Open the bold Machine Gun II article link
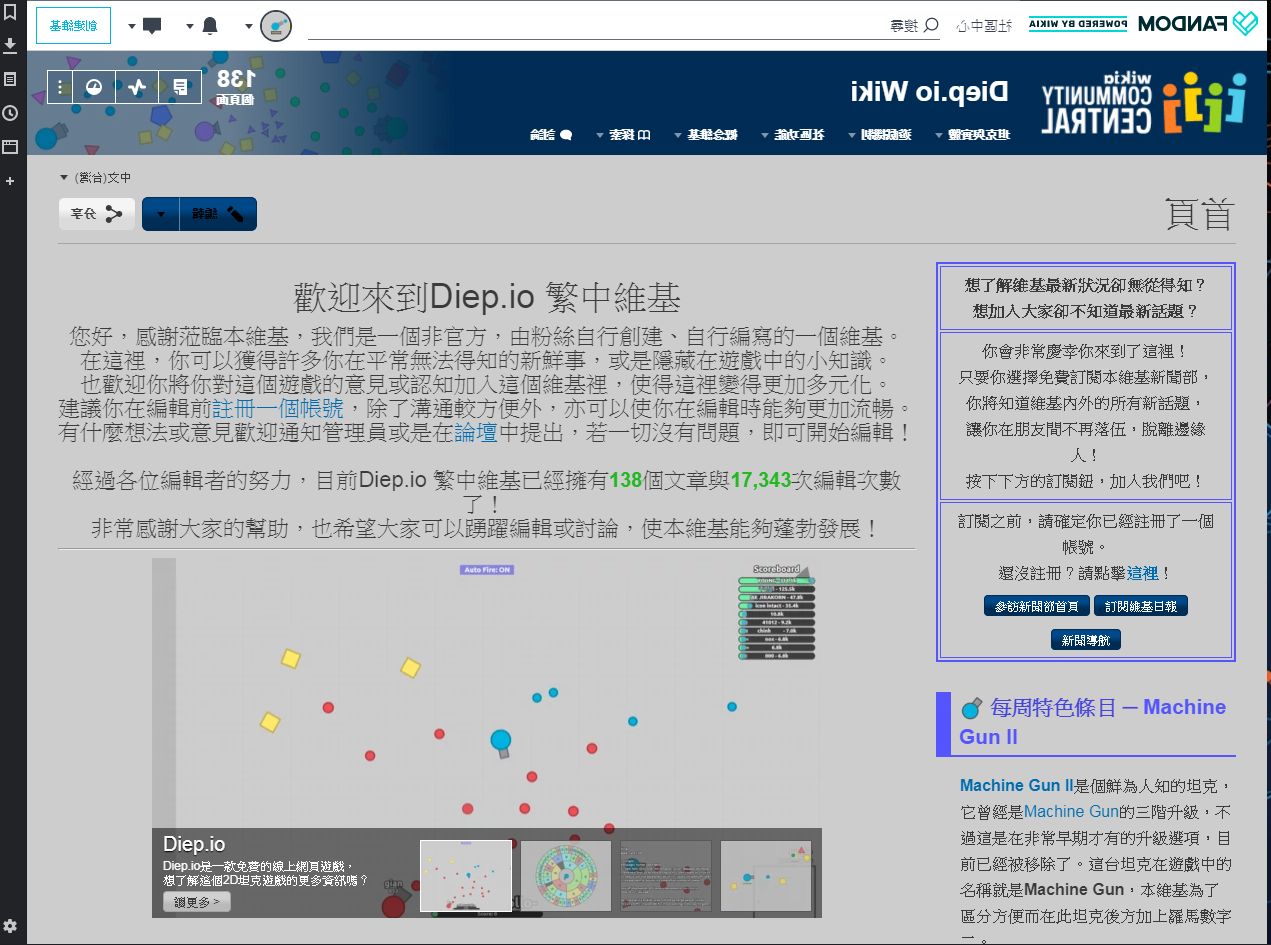Viewport: 1271px width, 945px height. pos(1016,785)
